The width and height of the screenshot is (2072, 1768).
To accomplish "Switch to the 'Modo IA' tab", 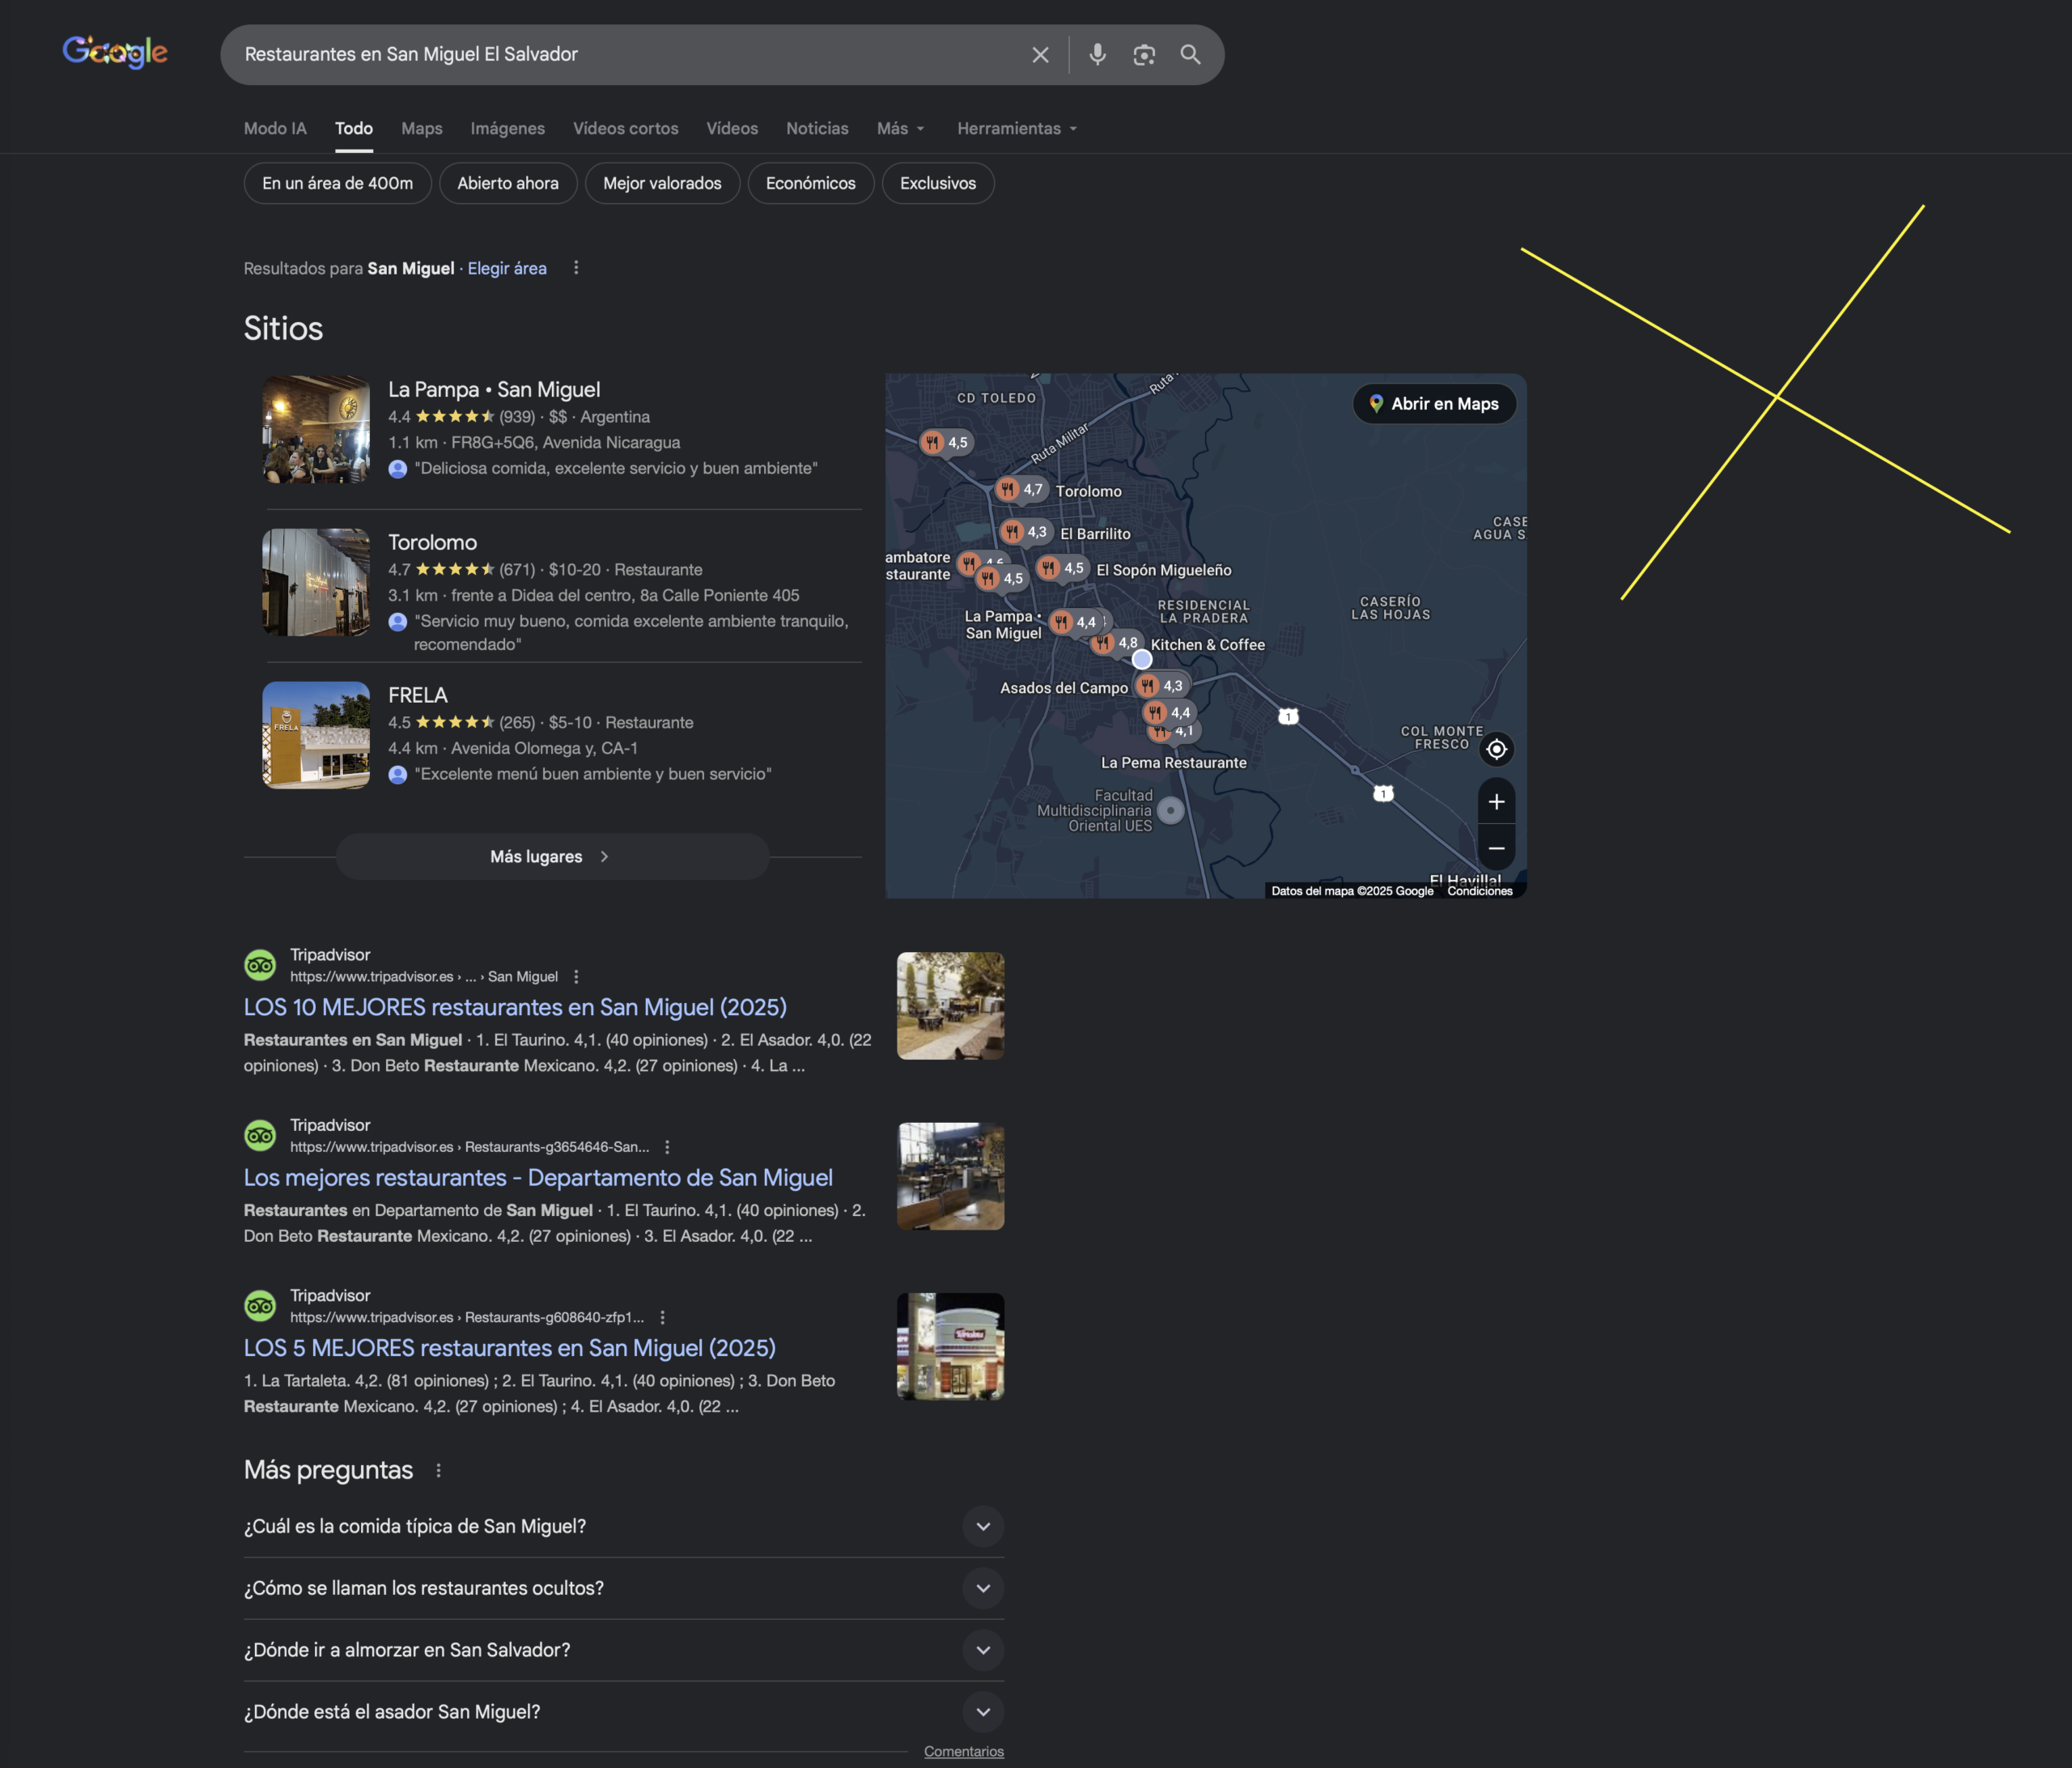I will coord(275,128).
